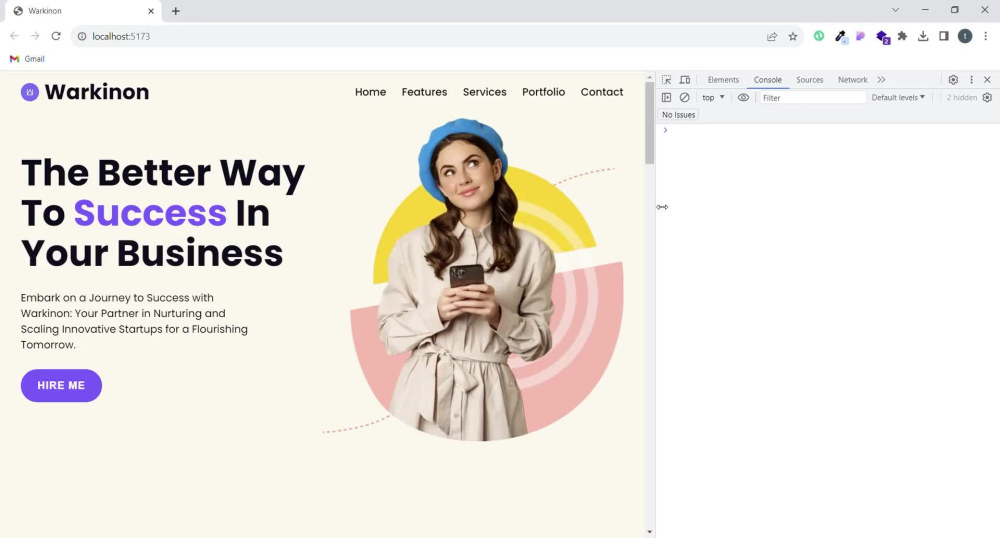Open the eyedropper color picker extension

(x=840, y=36)
